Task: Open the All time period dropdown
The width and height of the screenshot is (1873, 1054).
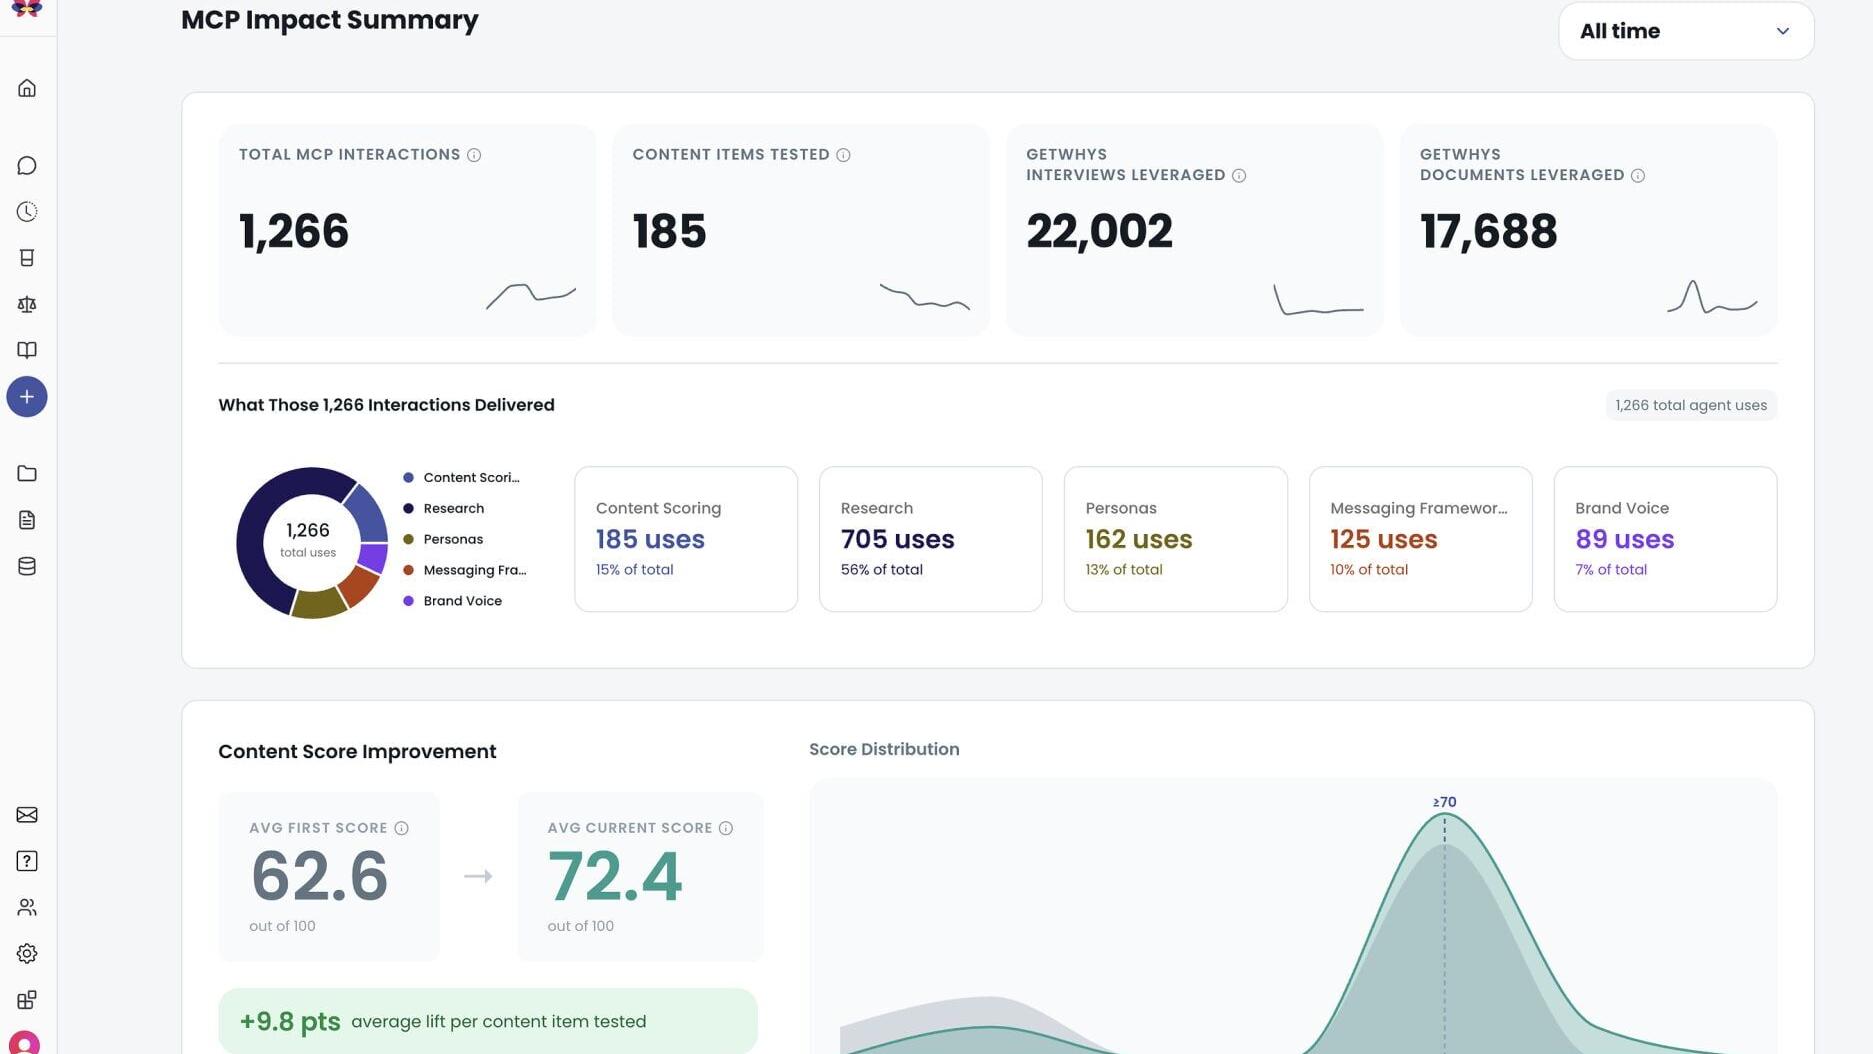Action: [1686, 31]
